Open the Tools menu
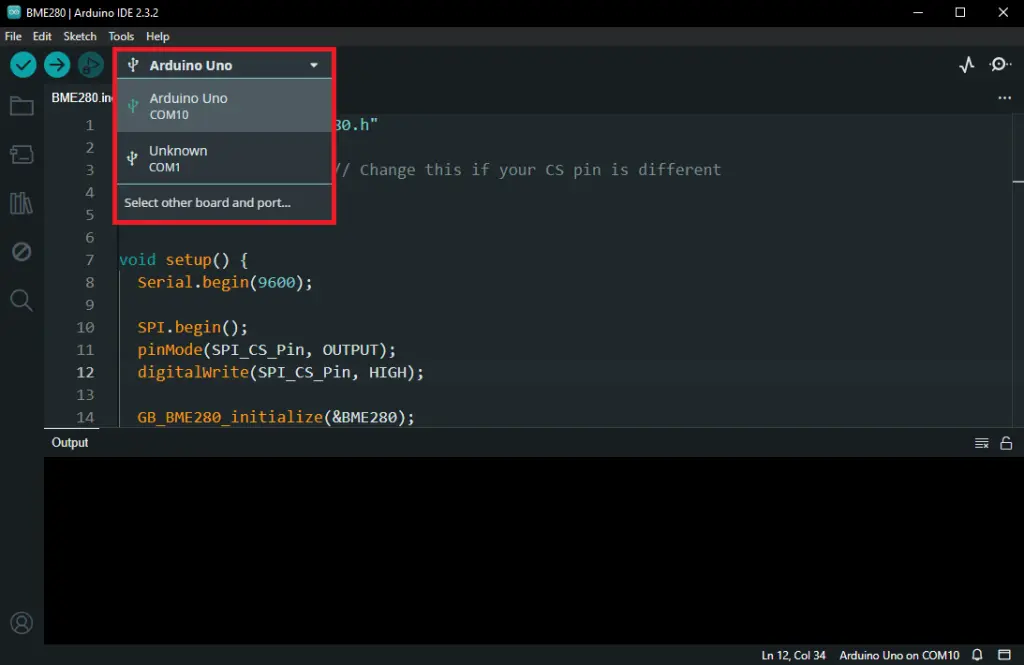The width and height of the screenshot is (1024, 665). [x=121, y=37]
